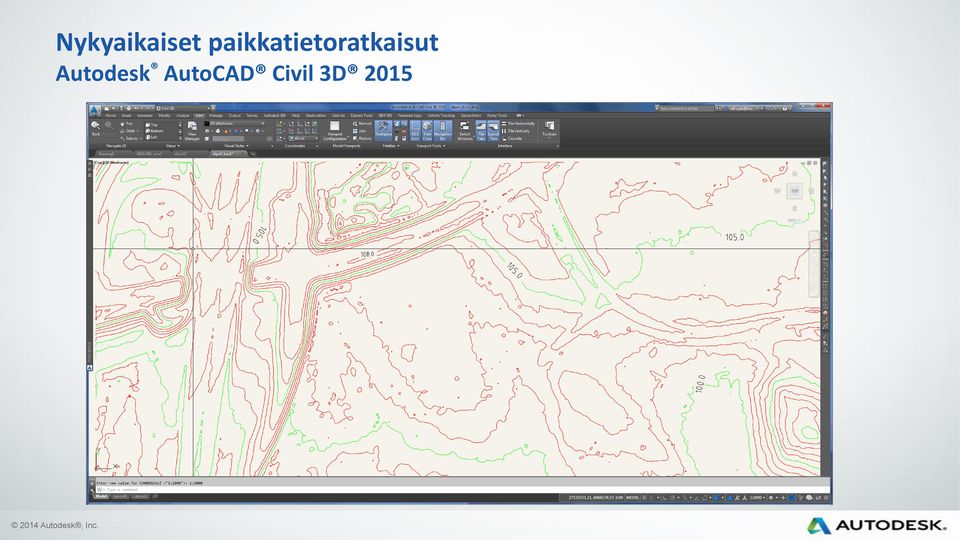The image size is (960, 540).
Task: Expand the Visual Styles panel
Action: pyautogui.click(x=236, y=146)
